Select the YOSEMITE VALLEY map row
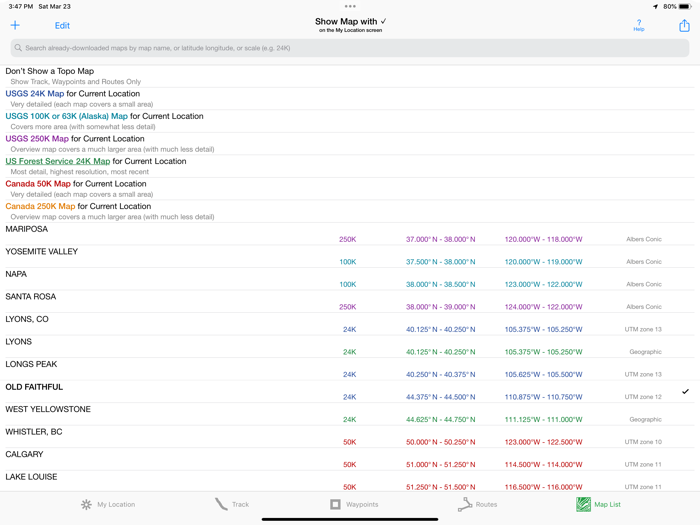The width and height of the screenshot is (700, 525). (x=350, y=257)
